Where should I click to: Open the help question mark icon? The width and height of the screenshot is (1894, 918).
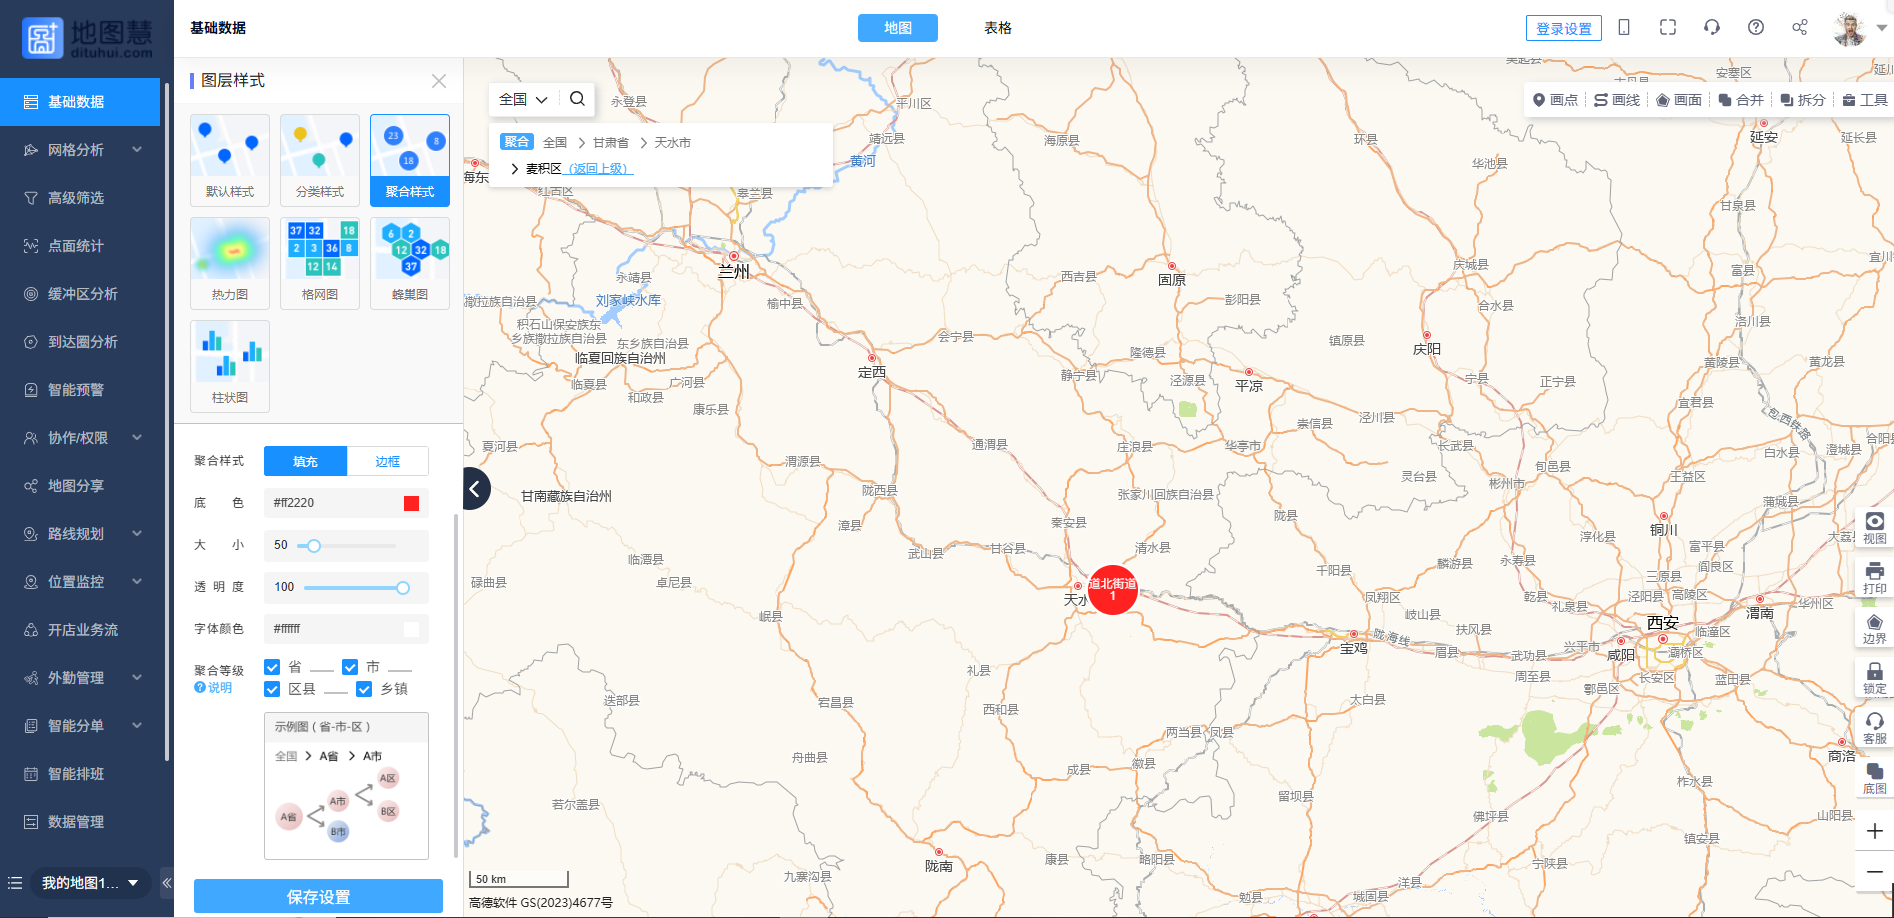(x=1755, y=27)
